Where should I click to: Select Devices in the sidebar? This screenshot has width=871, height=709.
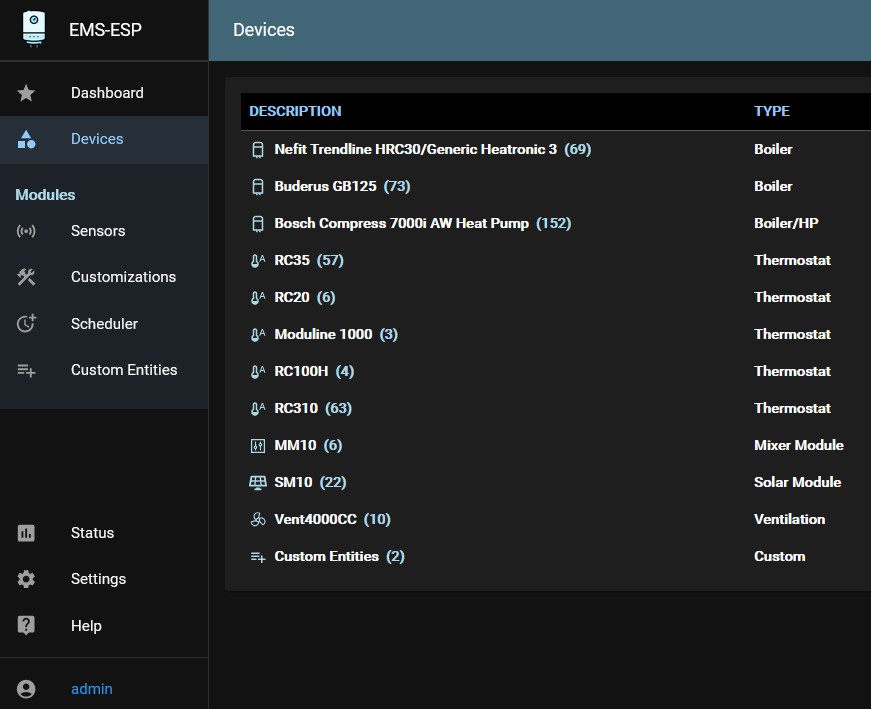(x=104, y=139)
